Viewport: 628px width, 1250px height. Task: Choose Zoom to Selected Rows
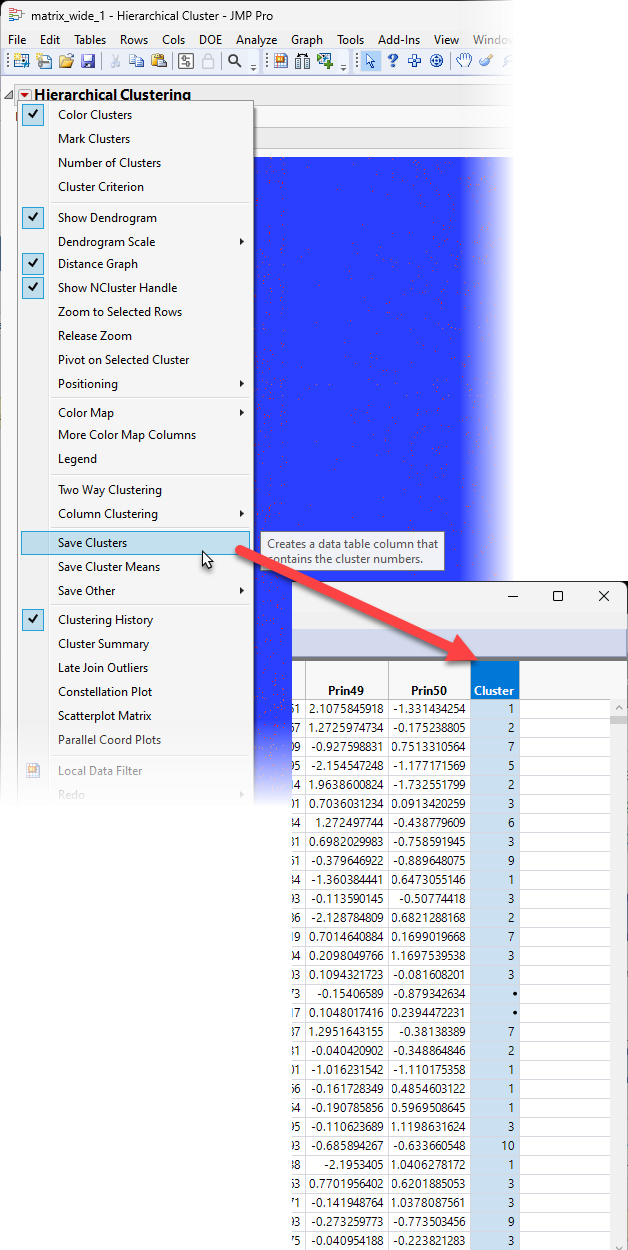click(x=135, y=312)
